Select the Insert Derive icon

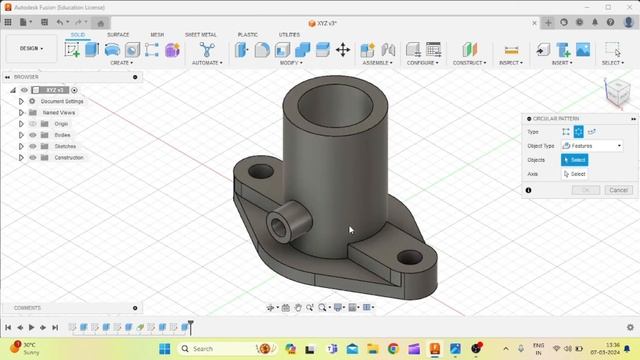(543, 50)
